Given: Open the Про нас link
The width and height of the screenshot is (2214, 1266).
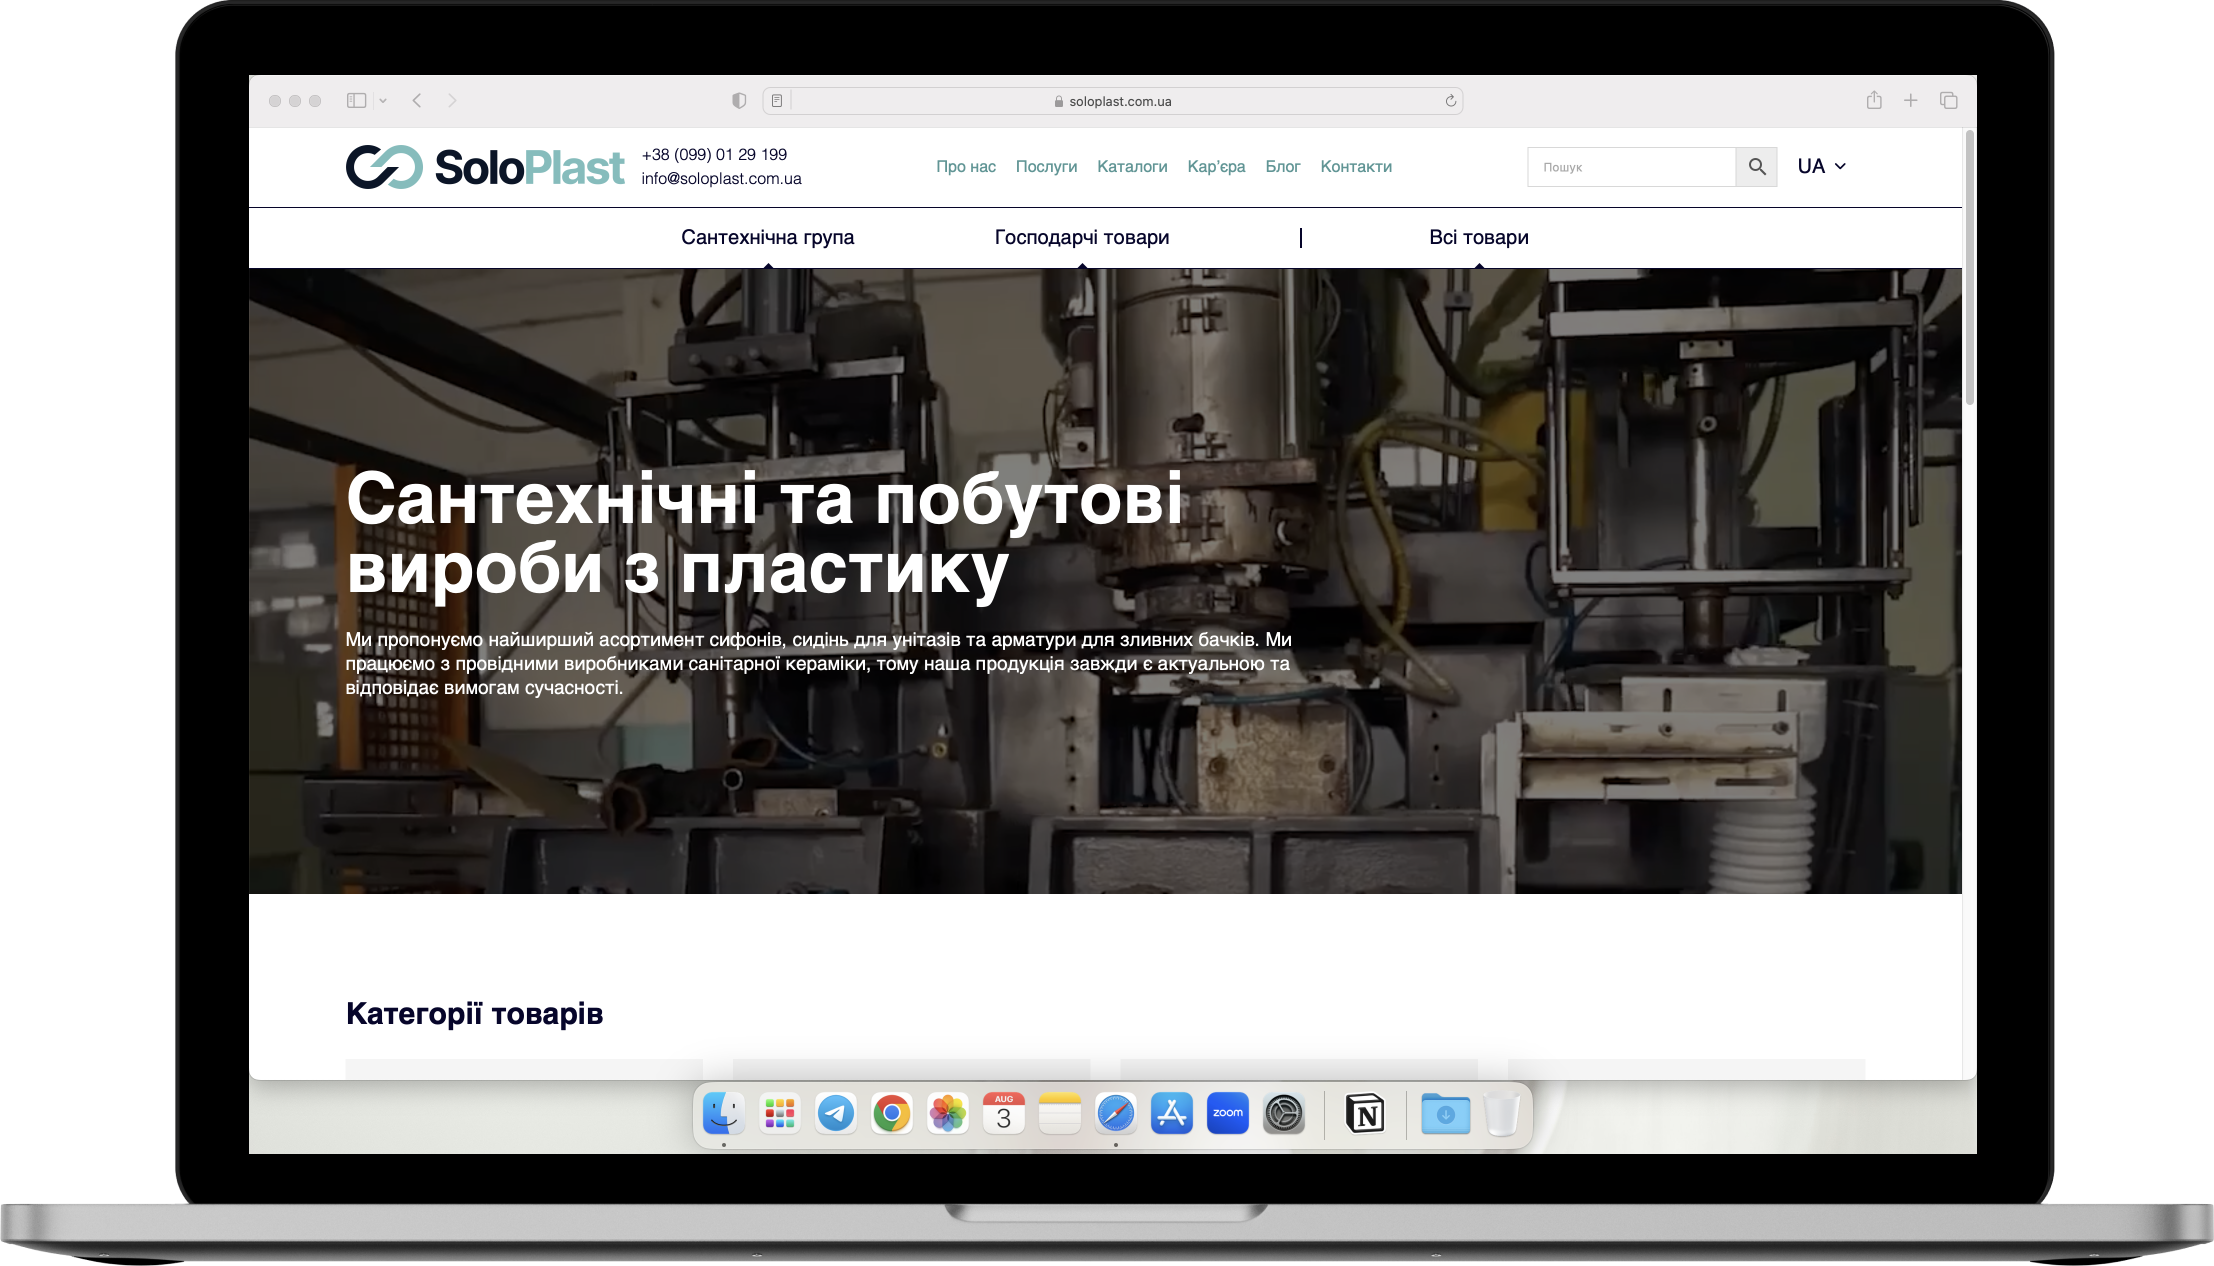Looking at the screenshot, I should 965,166.
